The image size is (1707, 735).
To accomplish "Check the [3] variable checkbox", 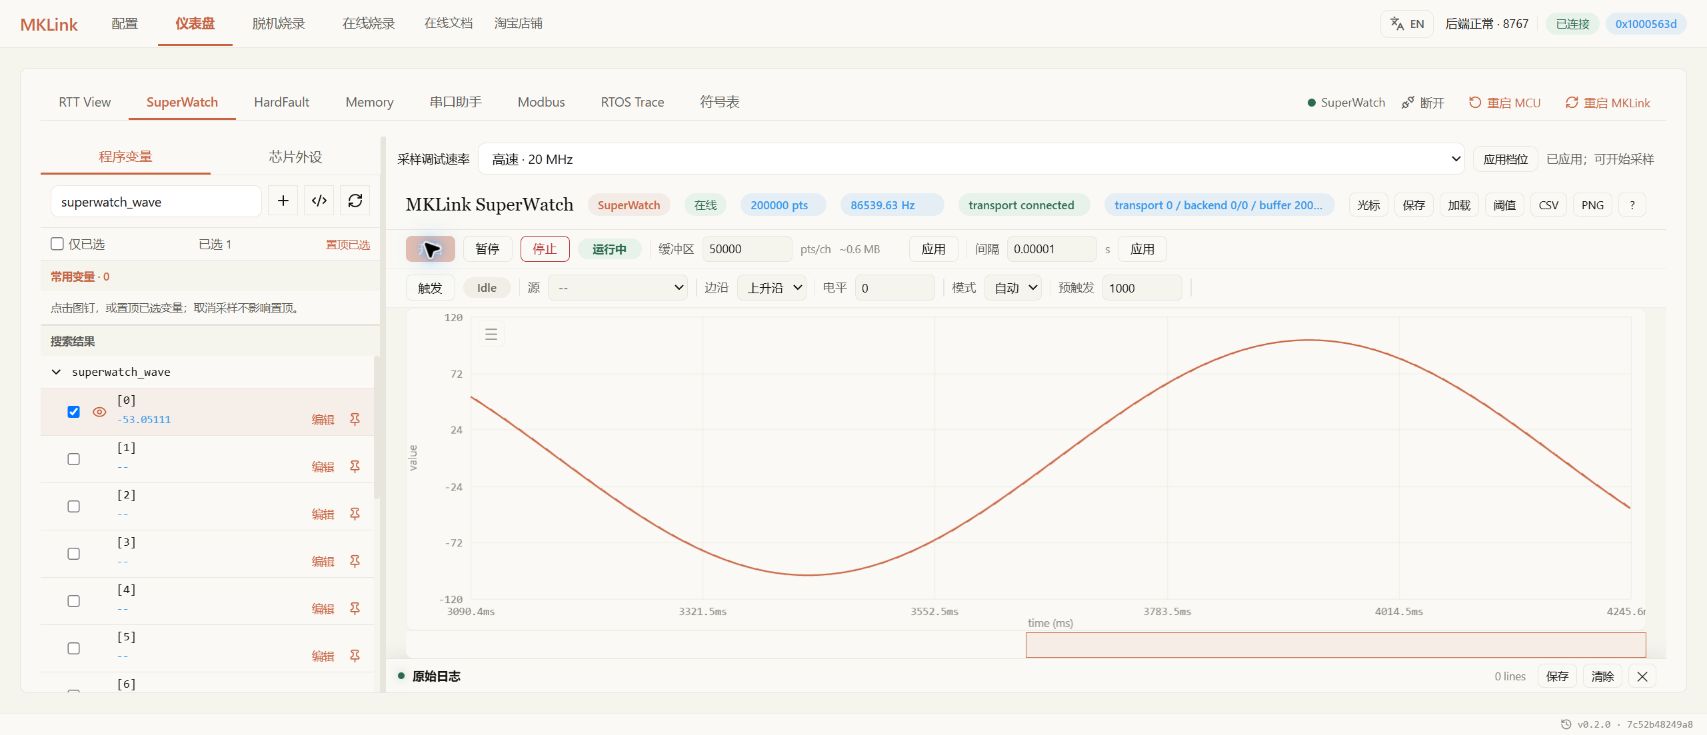I will click(73, 554).
